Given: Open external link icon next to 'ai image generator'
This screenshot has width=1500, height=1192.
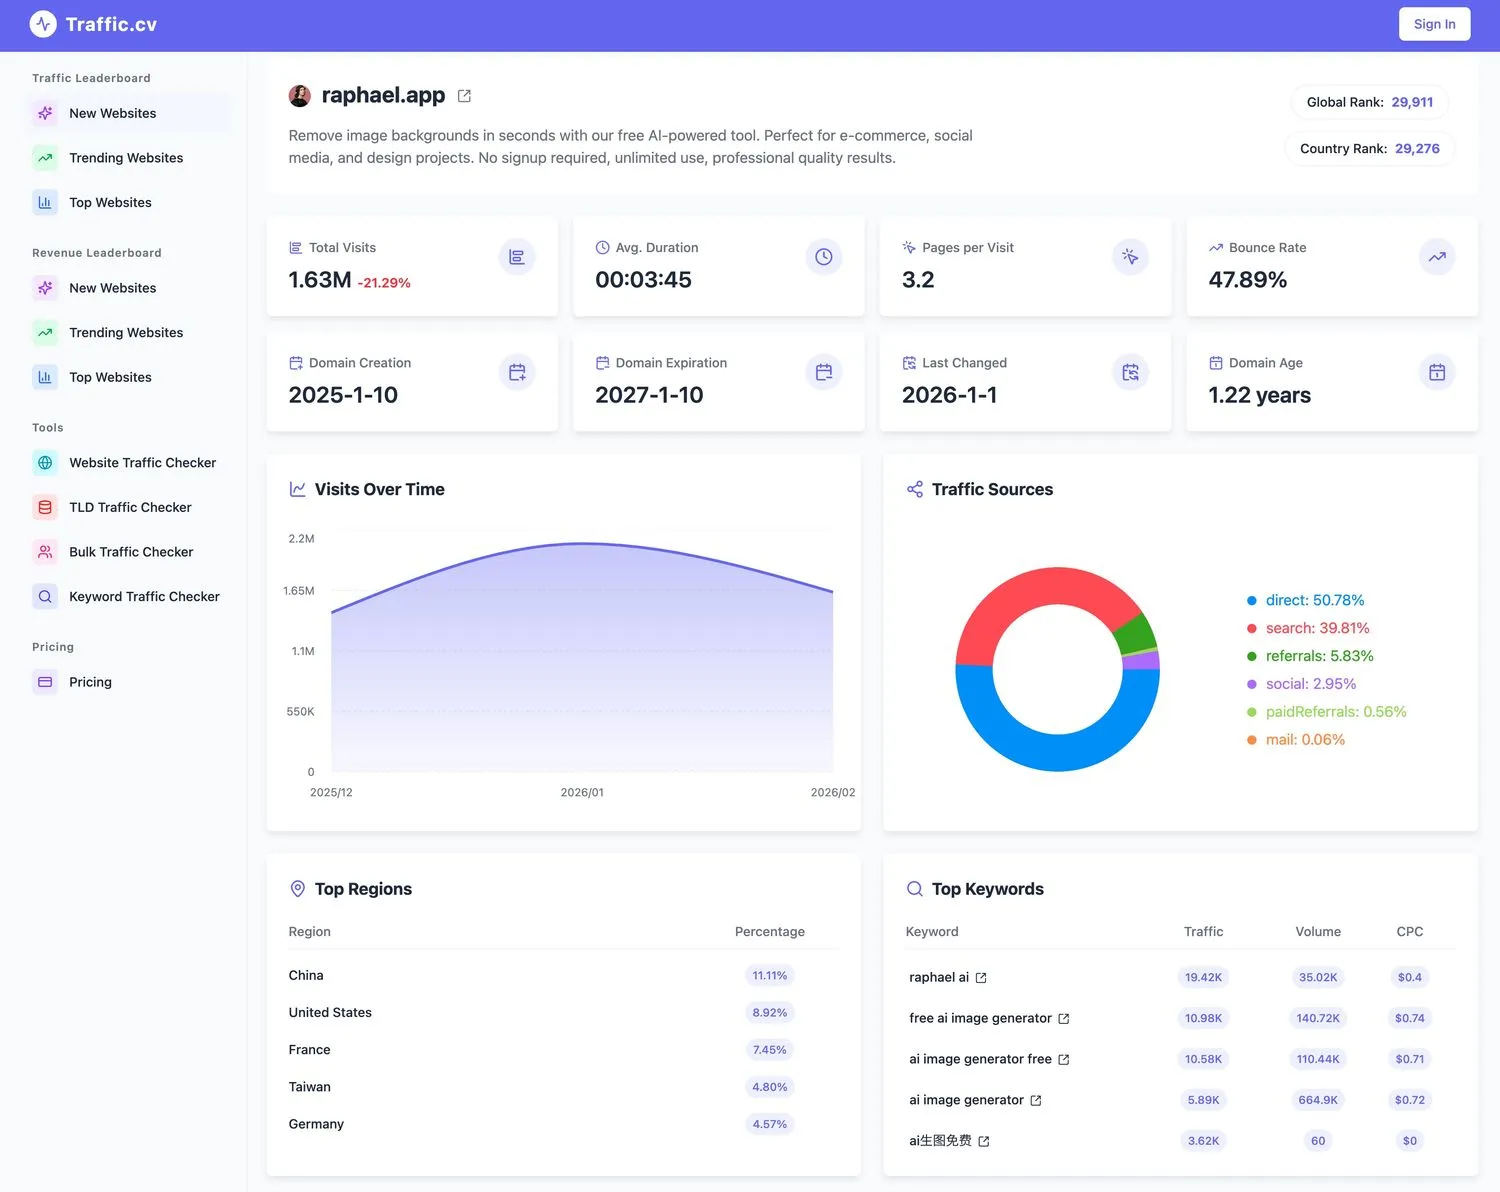Looking at the screenshot, I should point(1036,1101).
